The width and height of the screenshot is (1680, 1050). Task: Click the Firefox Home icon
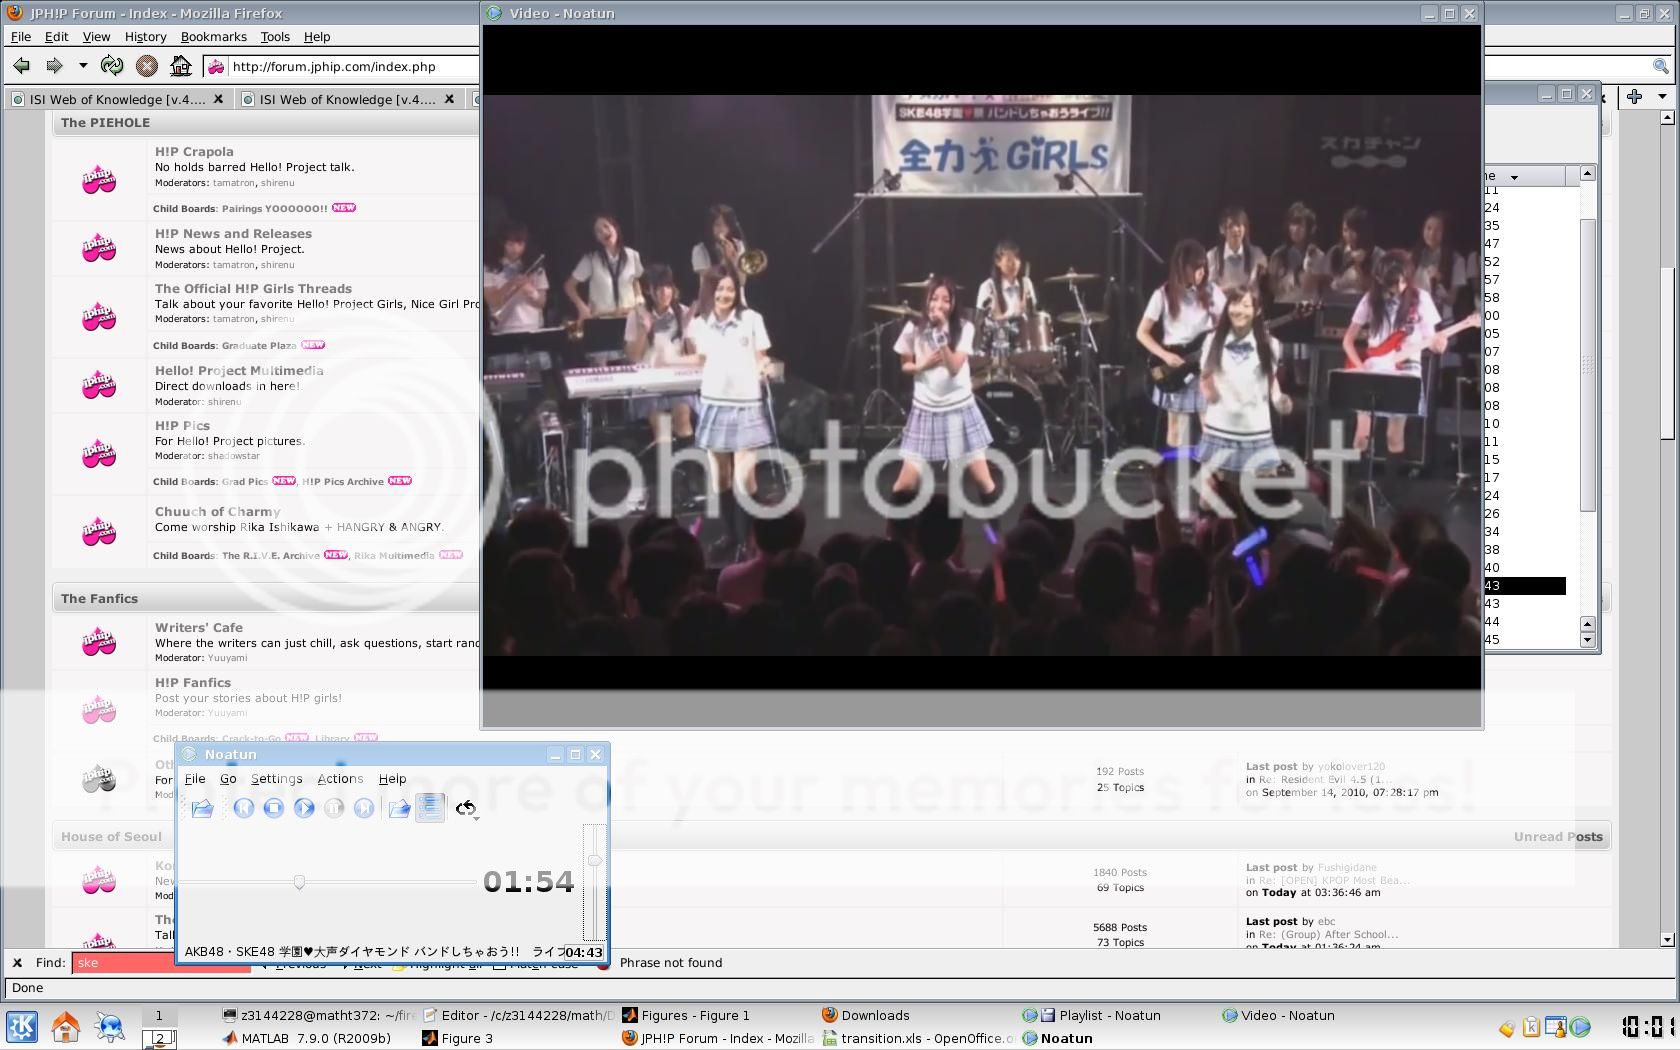point(181,66)
